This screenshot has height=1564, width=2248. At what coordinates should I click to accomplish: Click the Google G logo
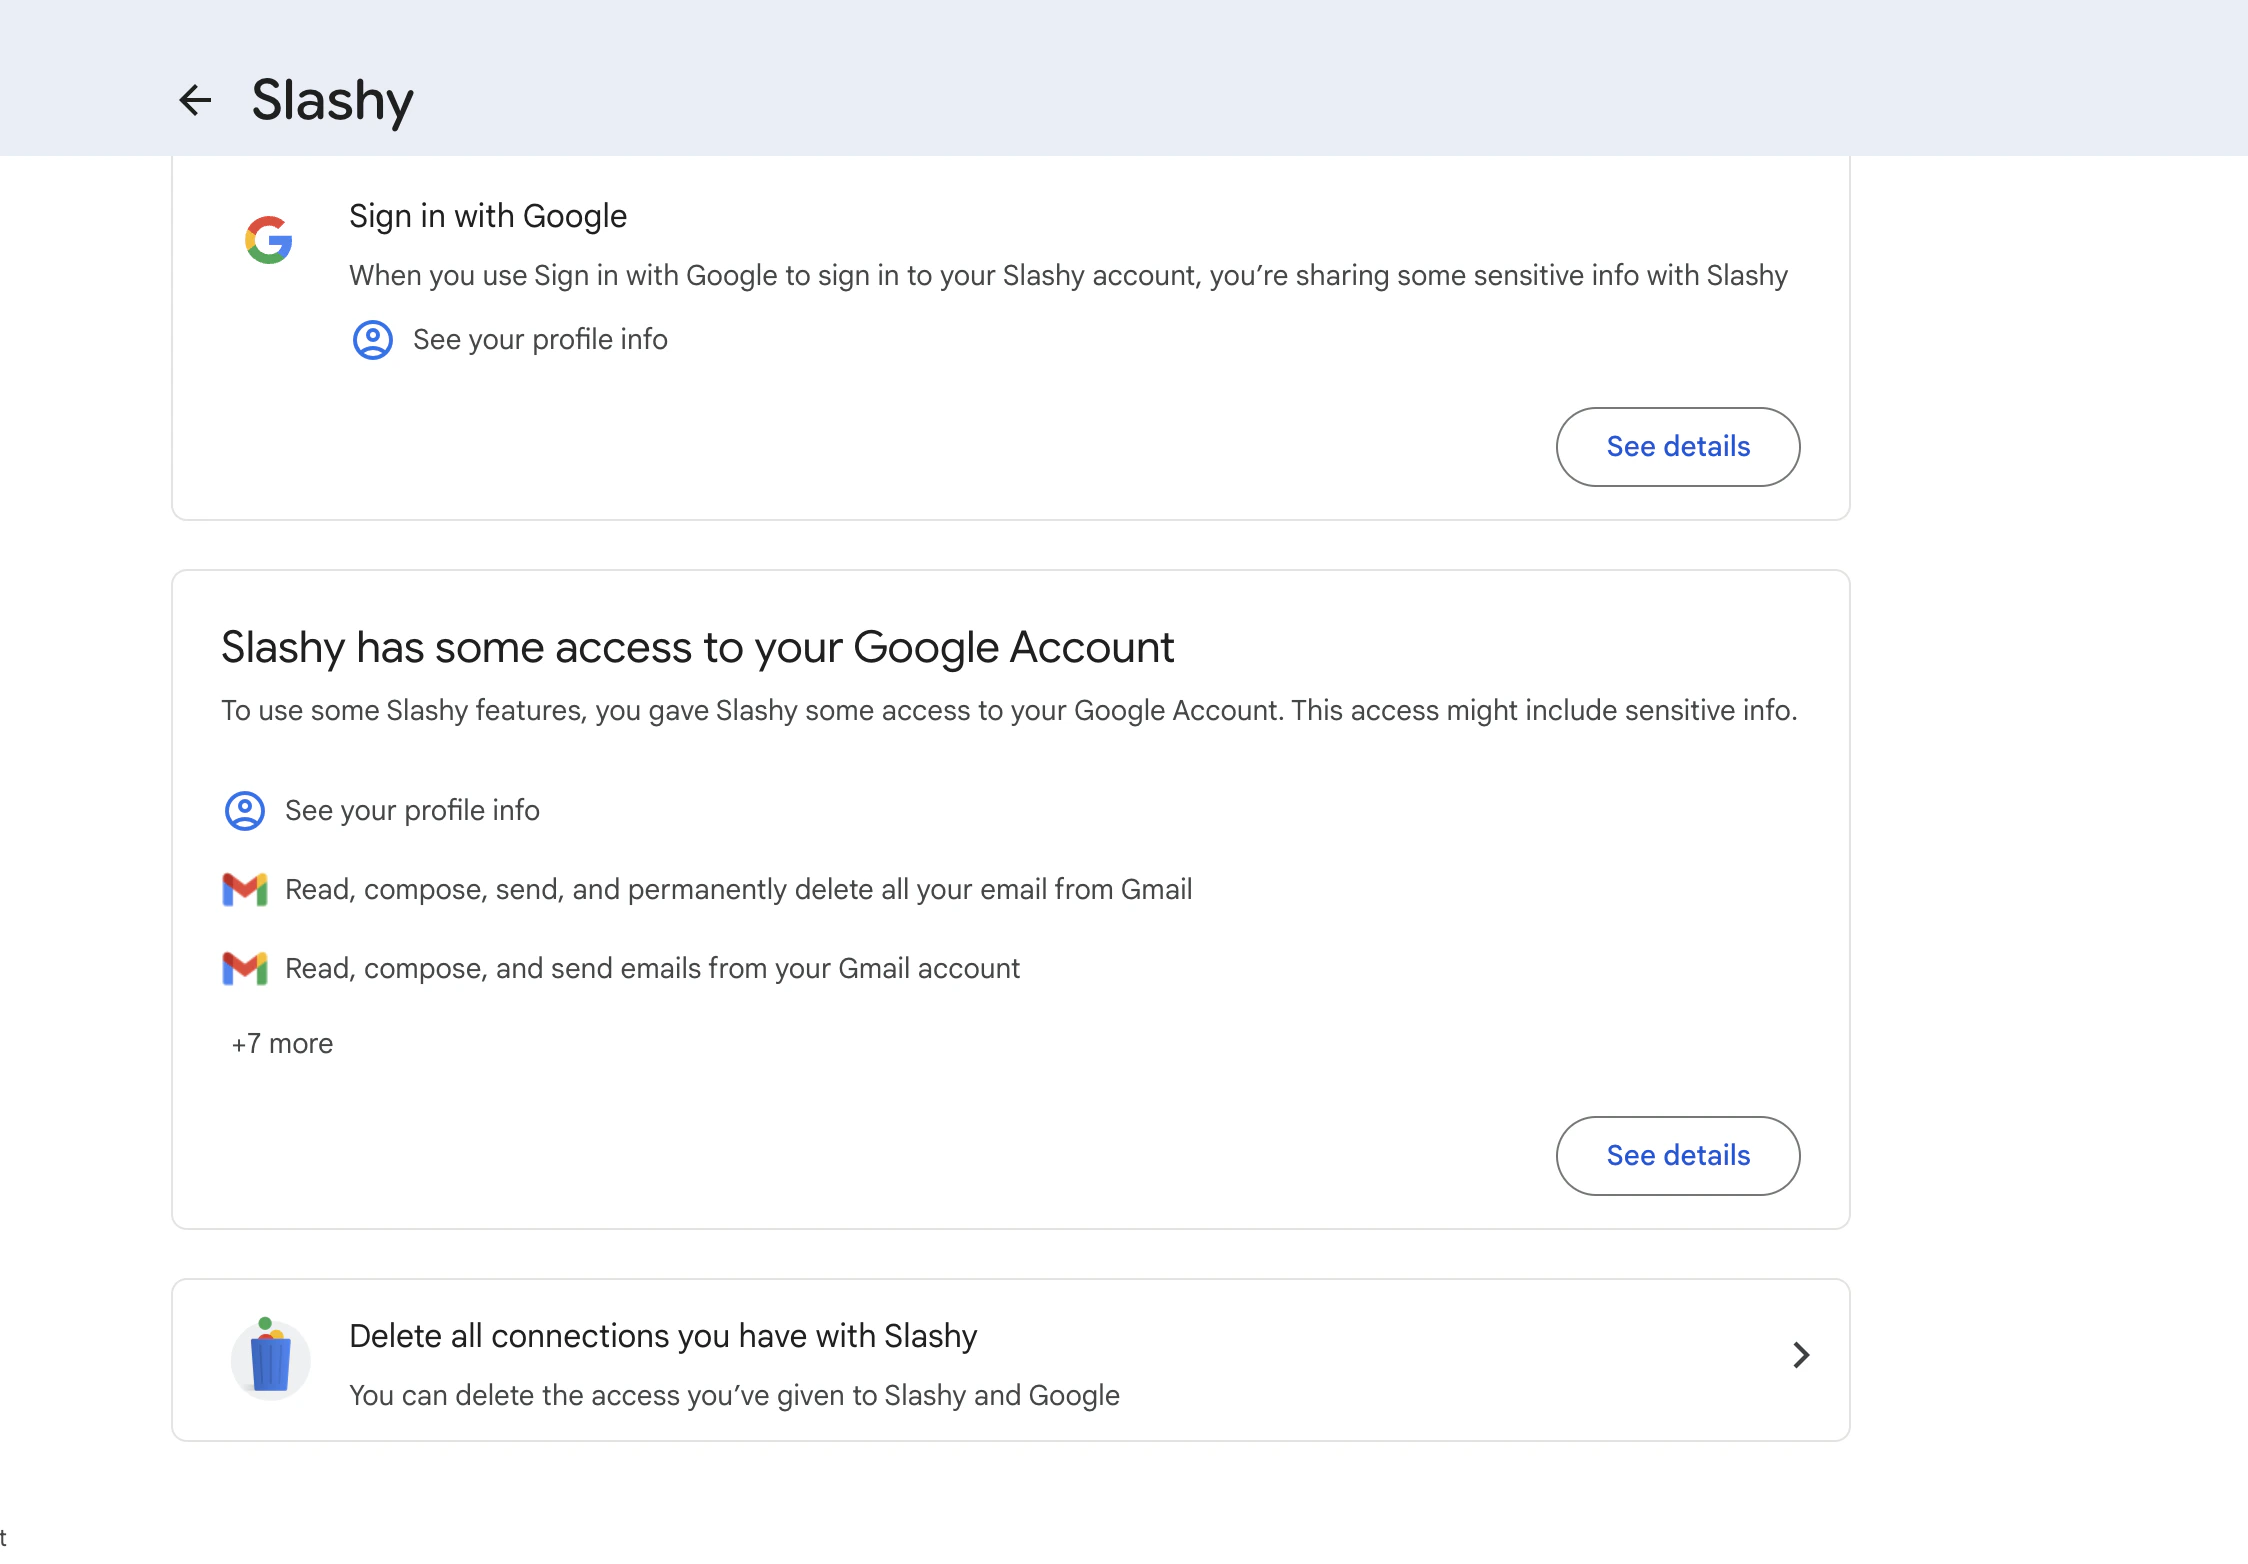269,240
